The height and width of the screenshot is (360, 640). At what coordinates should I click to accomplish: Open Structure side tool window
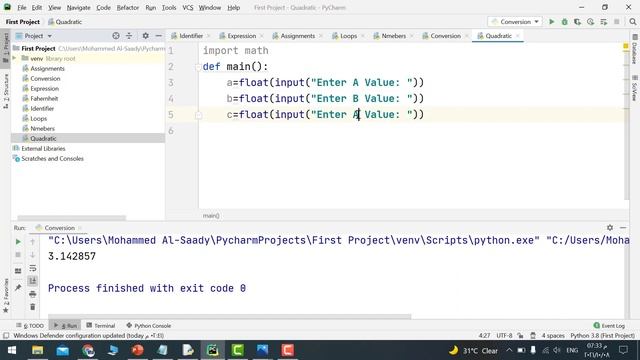click(6, 91)
